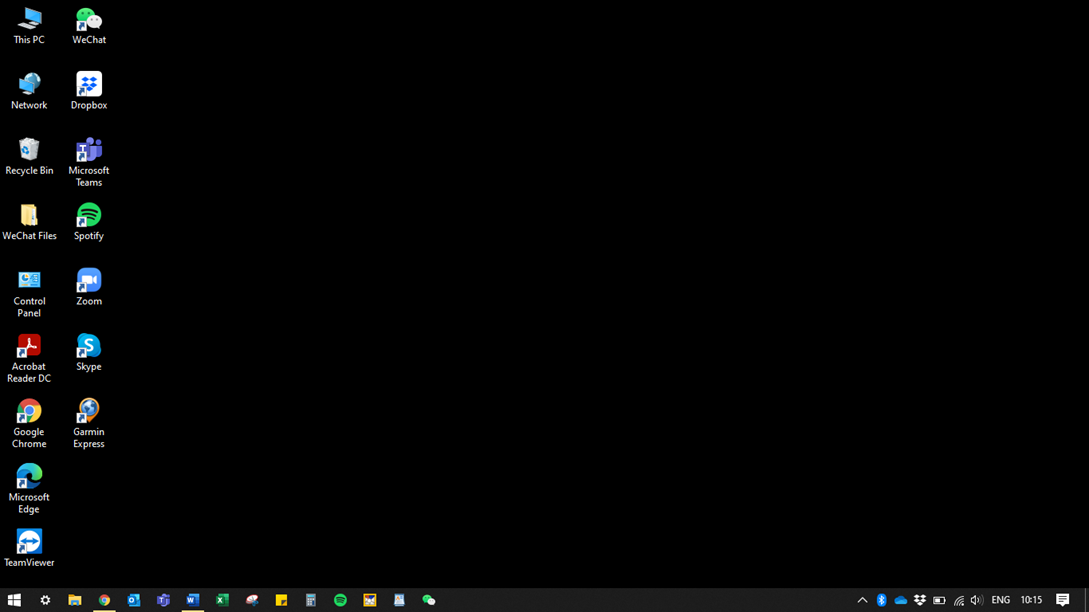Image resolution: width=1089 pixels, height=612 pixels.
Task: Open Outlook from the taskbar
Action: [134, 600]
